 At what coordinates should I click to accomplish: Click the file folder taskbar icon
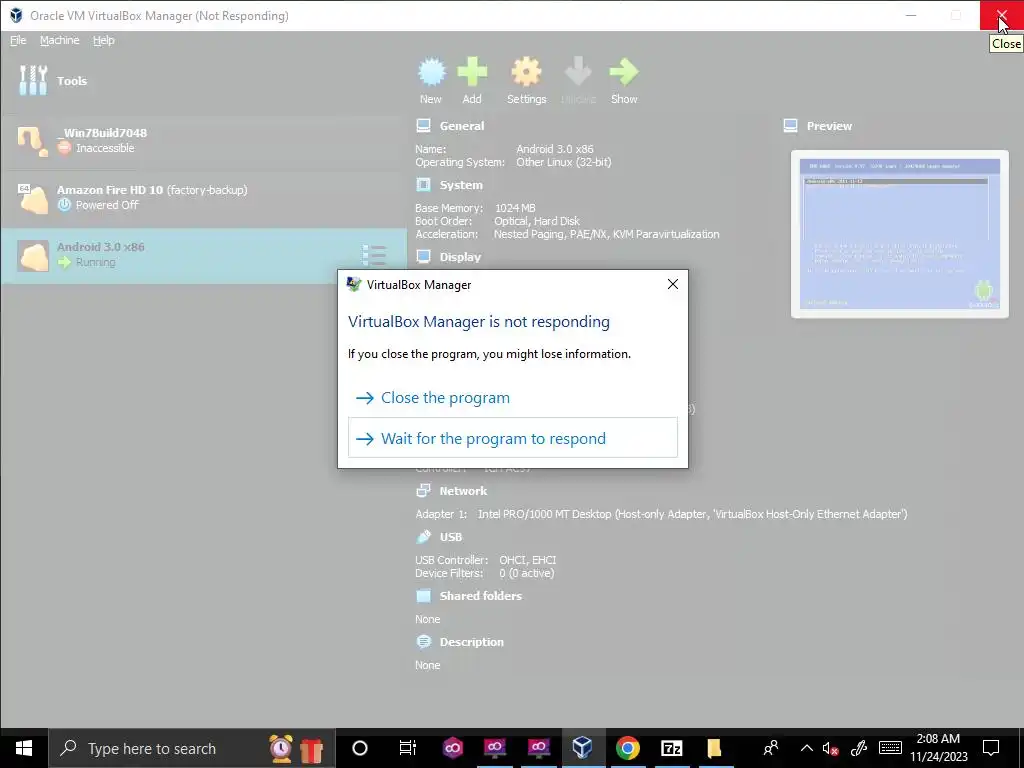pyautogui.click(x=714, y=748)
